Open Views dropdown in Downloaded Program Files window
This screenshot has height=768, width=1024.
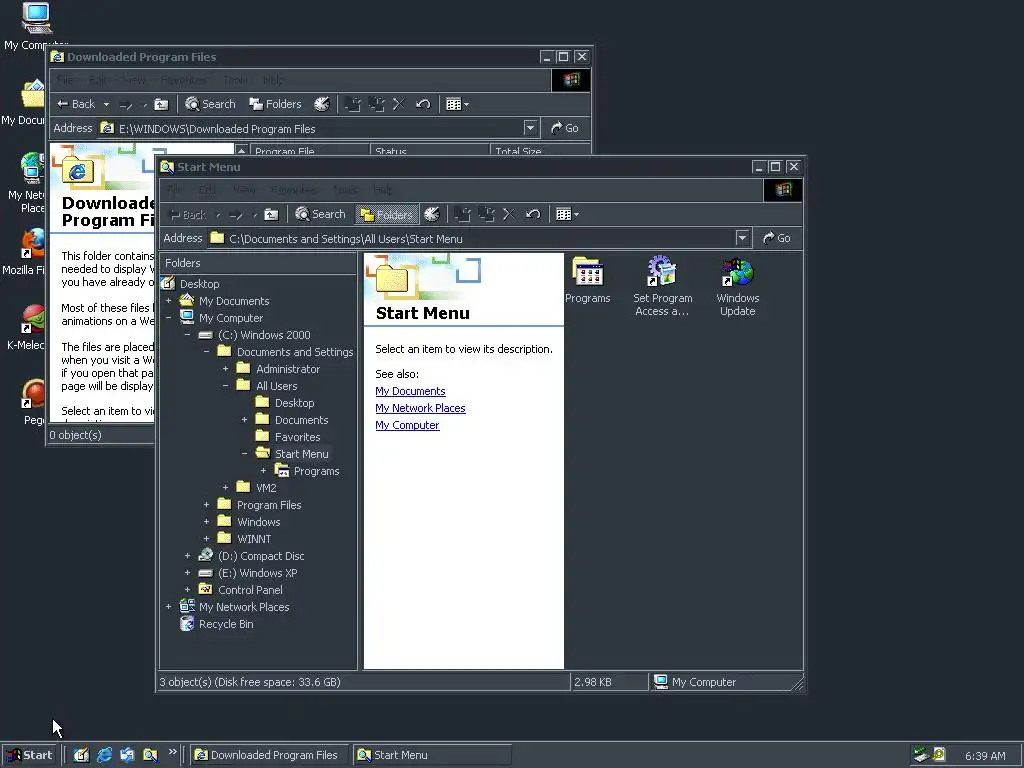coord(457,104)
